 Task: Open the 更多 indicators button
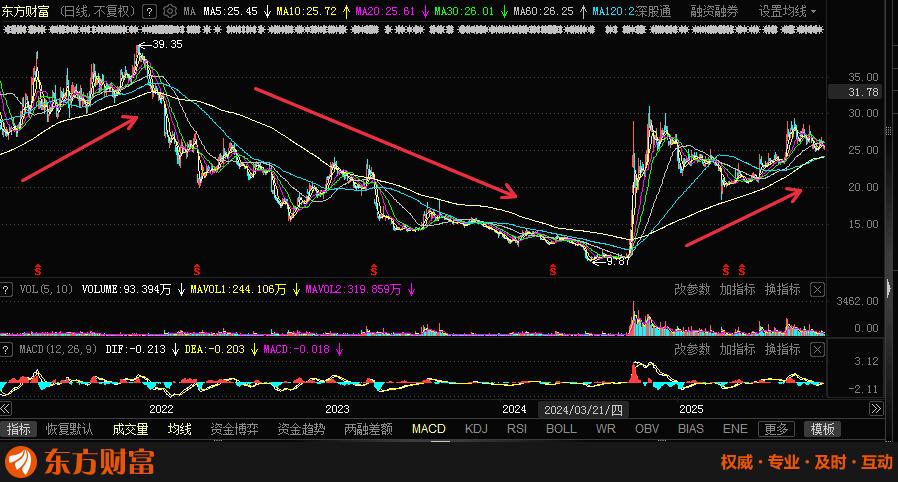point(776,429)
